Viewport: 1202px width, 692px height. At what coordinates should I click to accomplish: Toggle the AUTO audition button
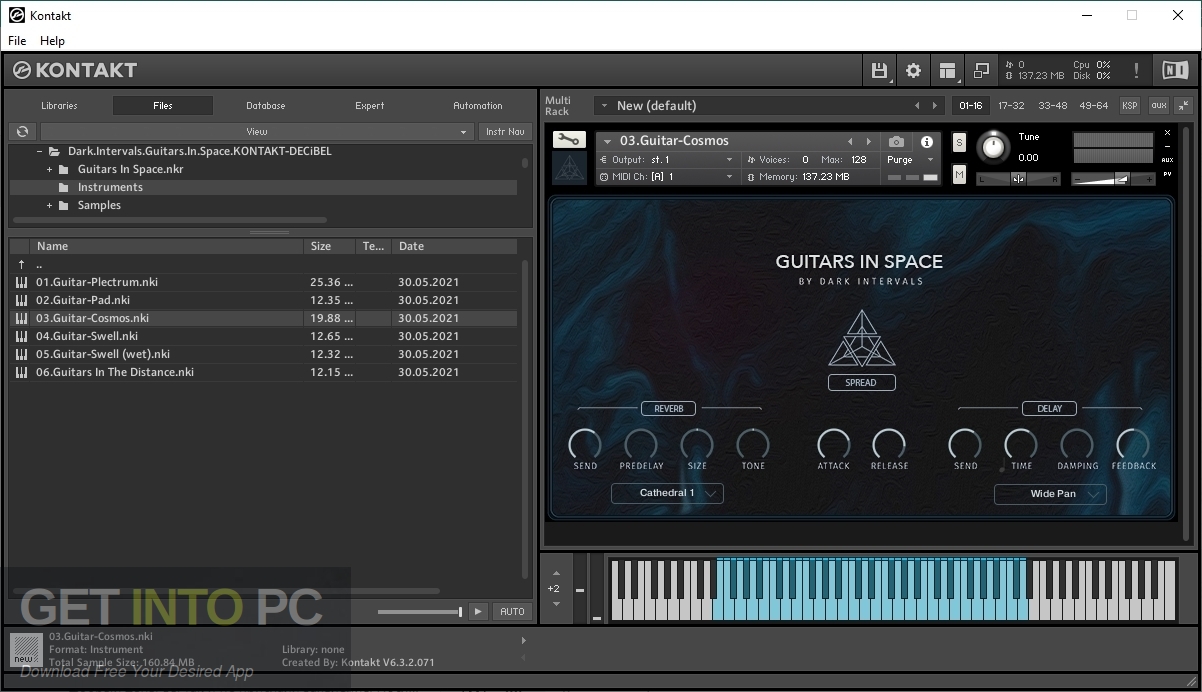tap(512, 611)
